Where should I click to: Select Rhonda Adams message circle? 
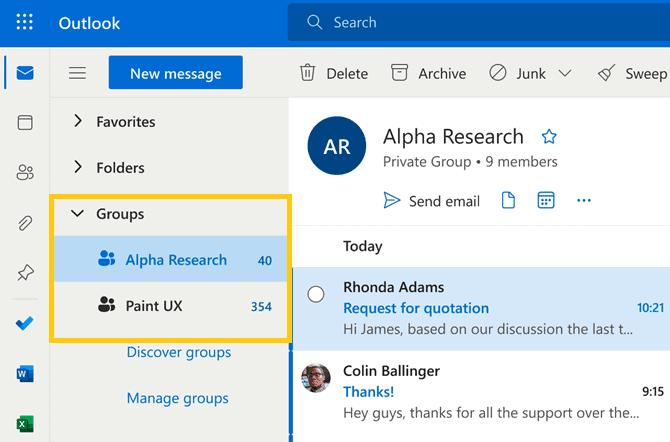316,294
